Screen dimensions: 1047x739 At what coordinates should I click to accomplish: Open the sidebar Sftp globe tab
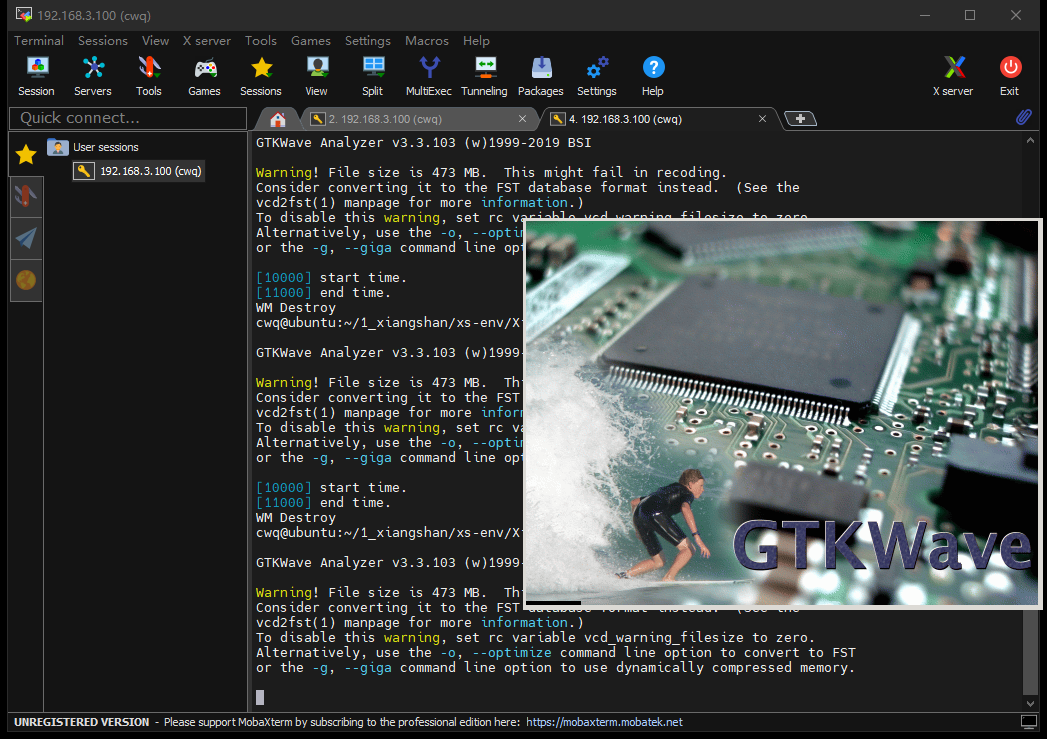pyautogui.click(x=26, y=280)
